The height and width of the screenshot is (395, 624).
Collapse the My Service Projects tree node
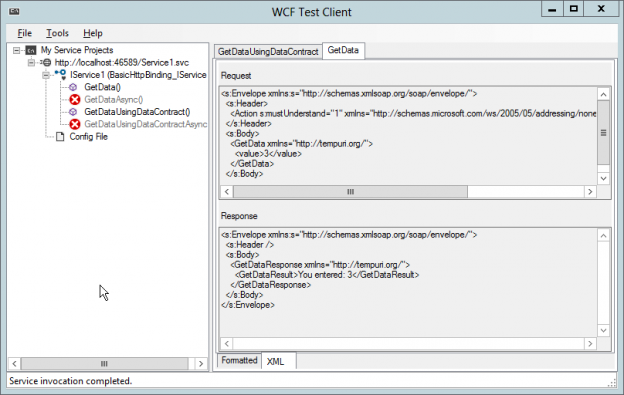(x=16, y=50)
